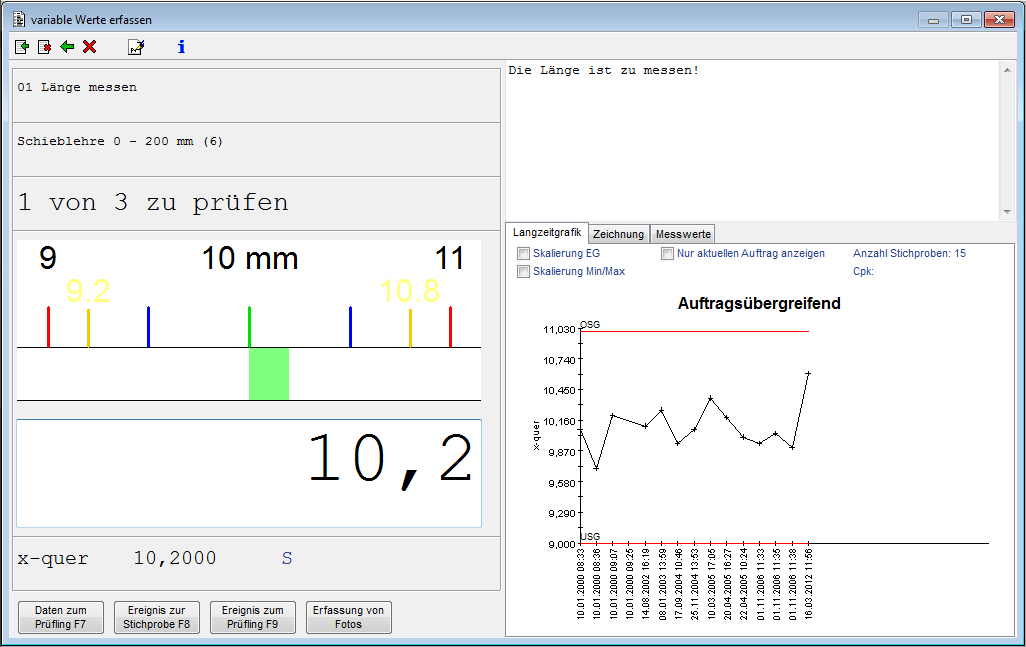Click the USG lower limit label in chart
The width and height of the screenshot is (1026, 647).
click(590, 536)
